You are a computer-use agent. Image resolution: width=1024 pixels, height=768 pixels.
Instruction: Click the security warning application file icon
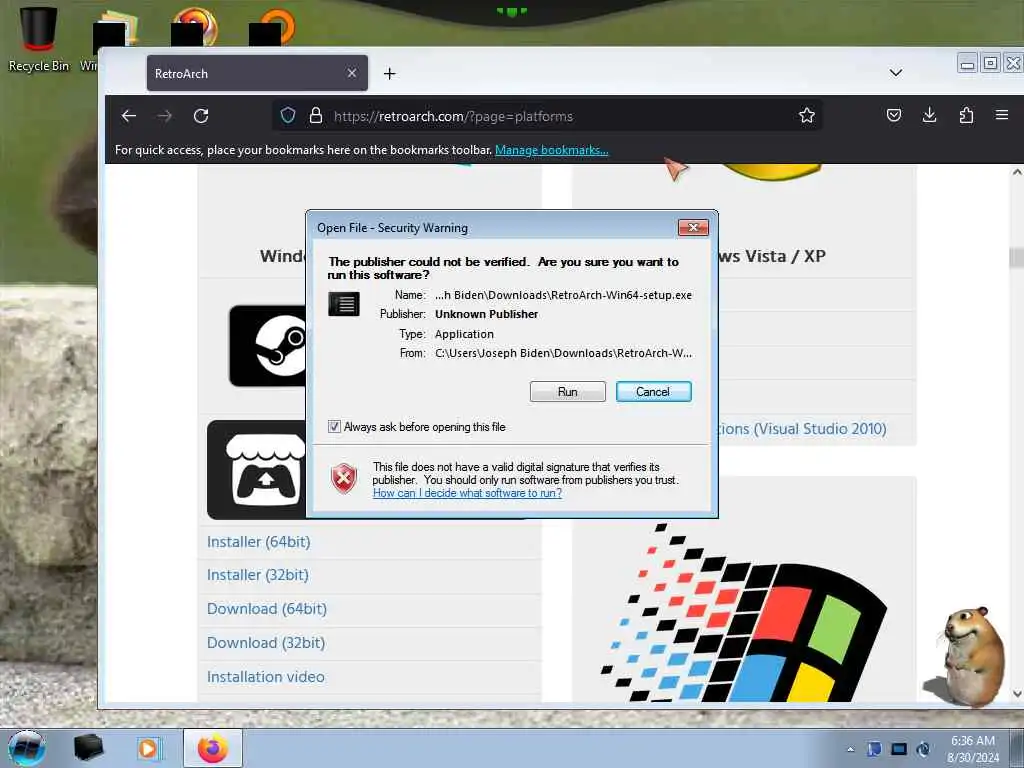click(x=344, y=304)
